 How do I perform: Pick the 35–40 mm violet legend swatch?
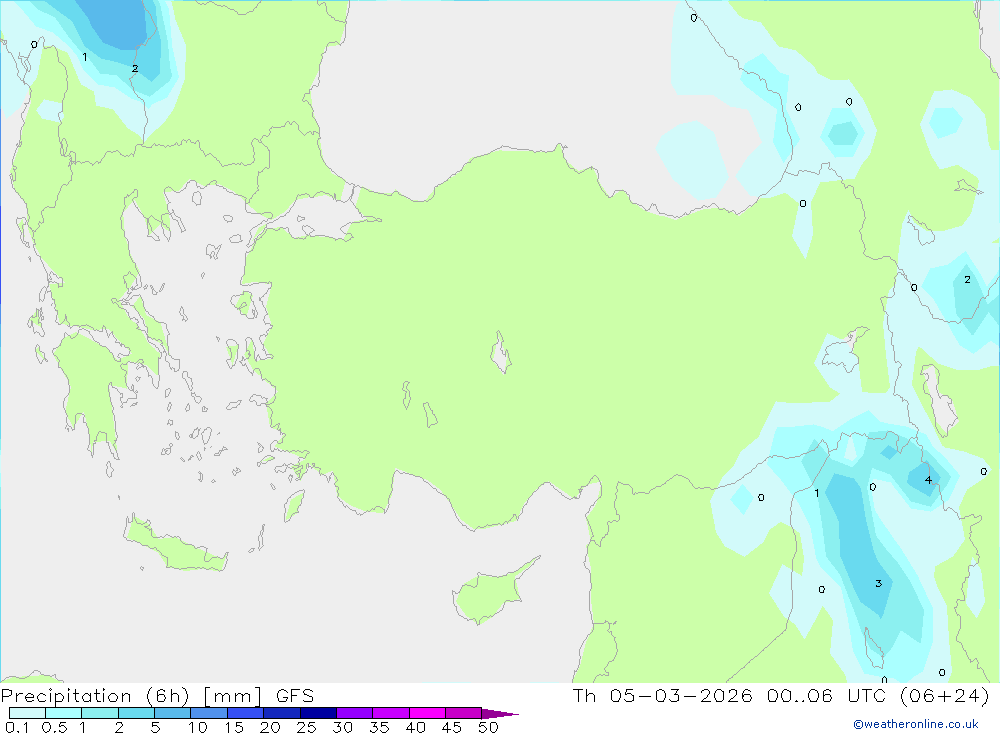click(x=390, y=713)
